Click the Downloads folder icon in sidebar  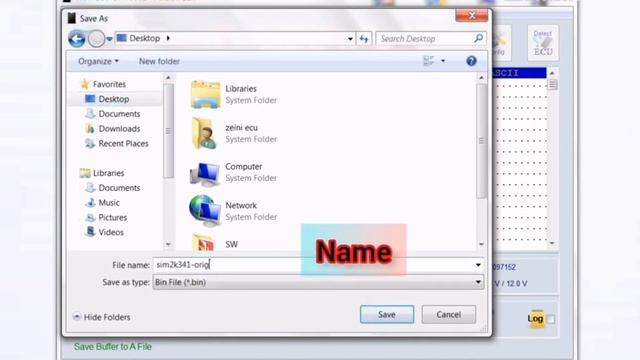click(x=90, y=129)
